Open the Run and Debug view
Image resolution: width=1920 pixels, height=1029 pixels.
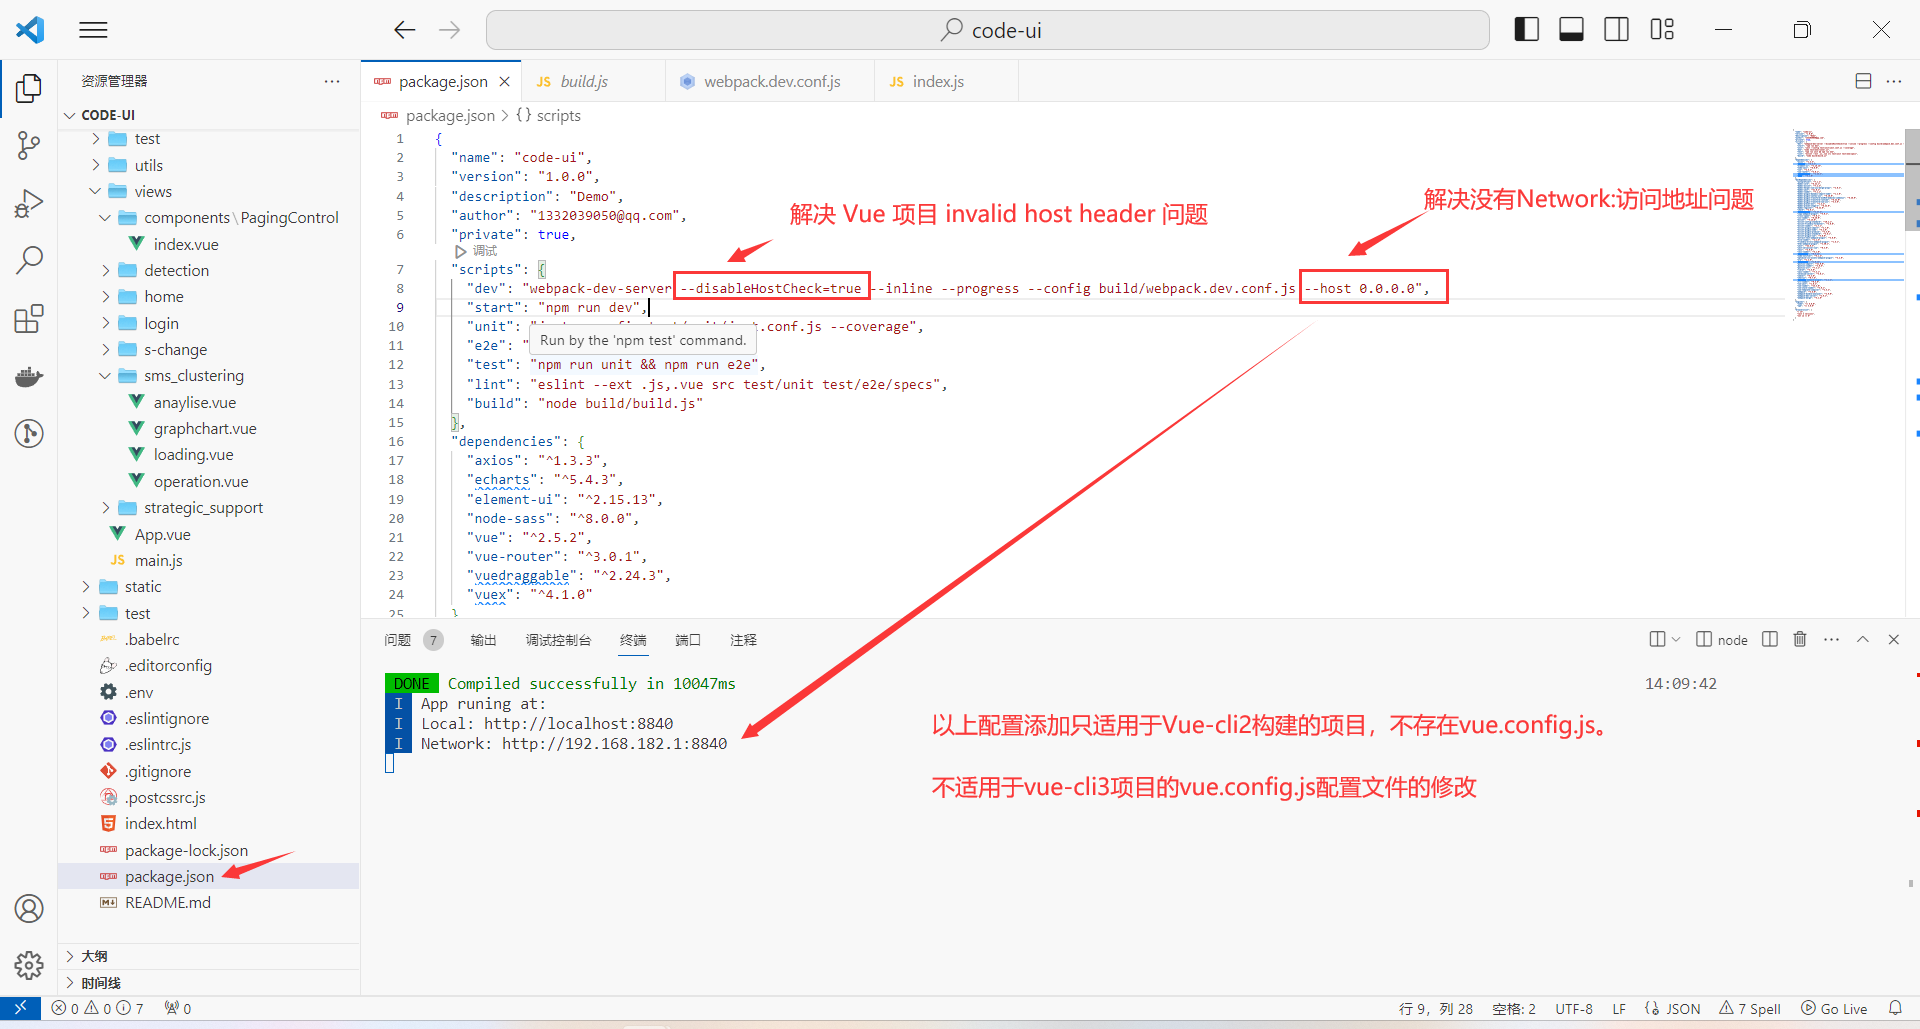[29, 203]
